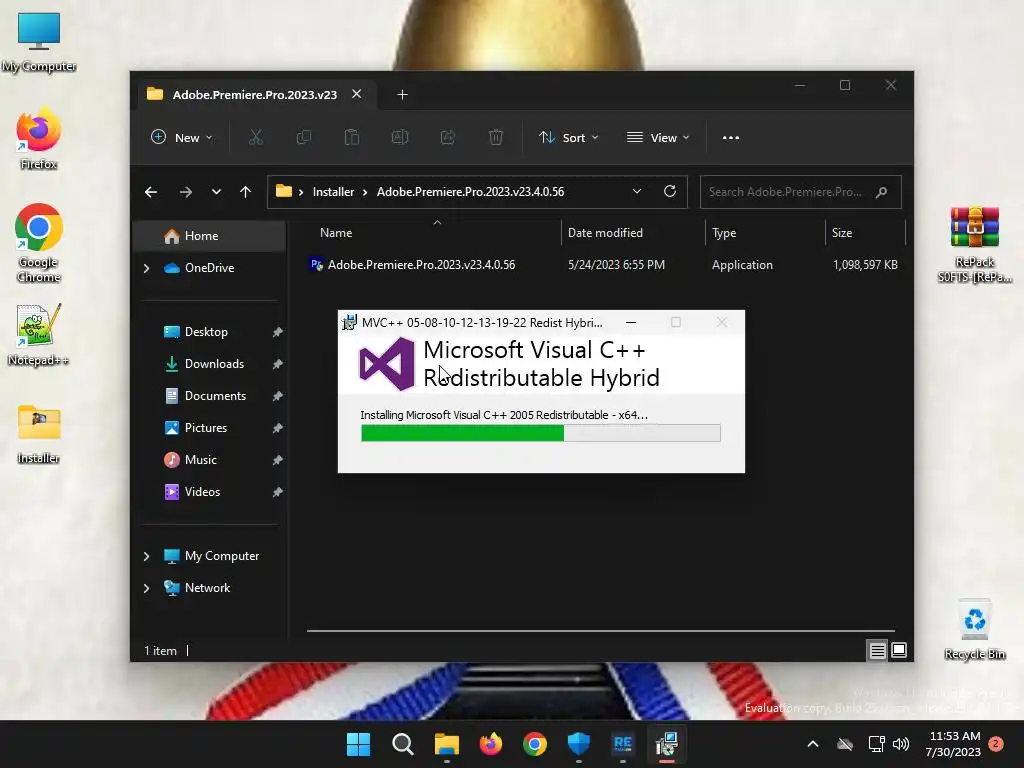
Task: Click the horizontal scrollbar in file list
Action: 601,631
